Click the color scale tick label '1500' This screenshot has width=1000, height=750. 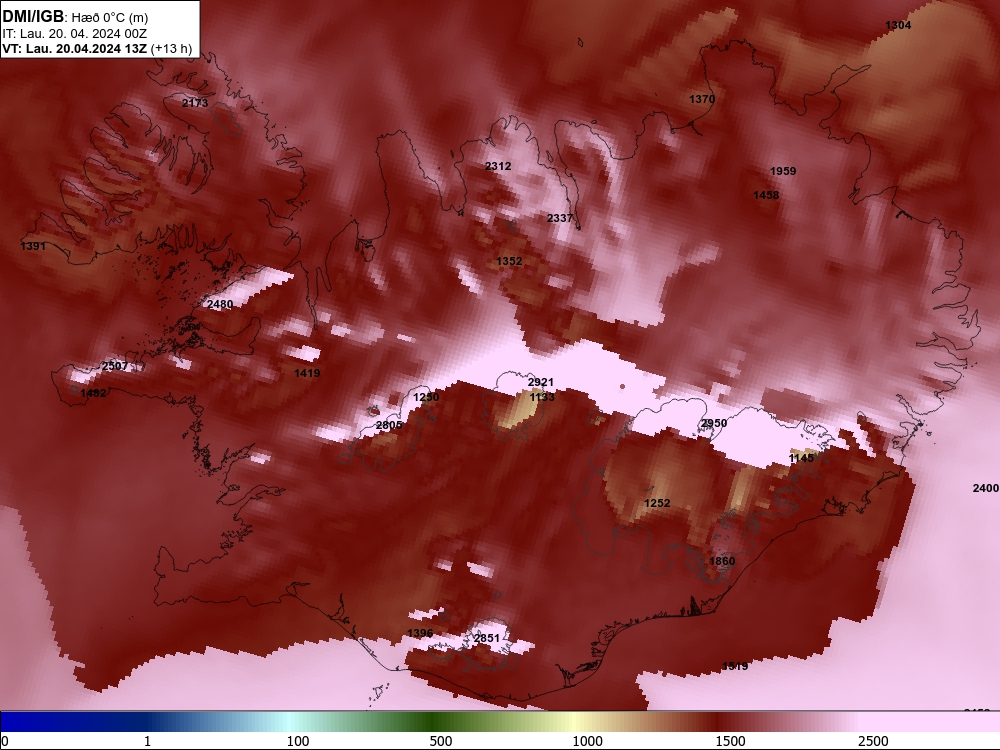pos(730,741)
